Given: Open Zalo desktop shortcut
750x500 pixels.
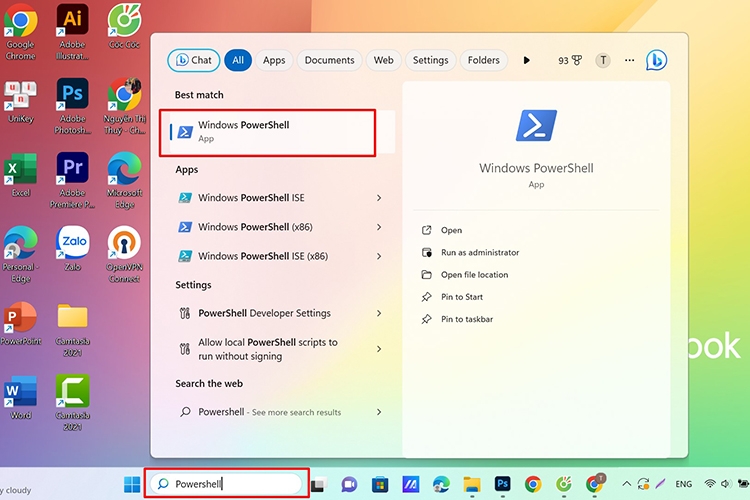Looking at the screenshot, I should (x=72, y=248).
